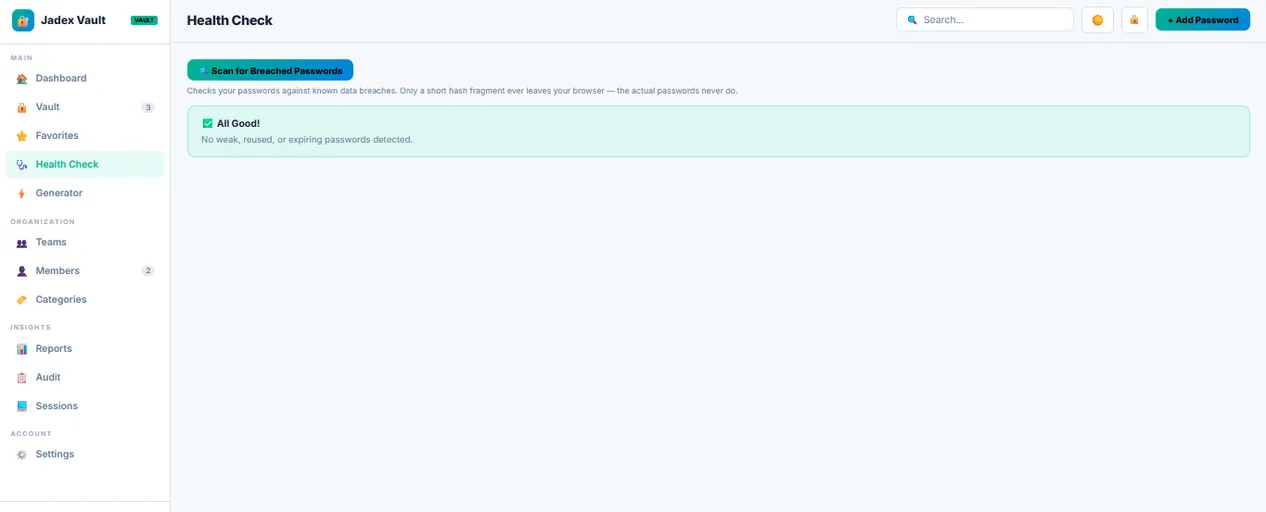Open the Sessions page
Screen dimensions: 1266x512
point(85,406)
